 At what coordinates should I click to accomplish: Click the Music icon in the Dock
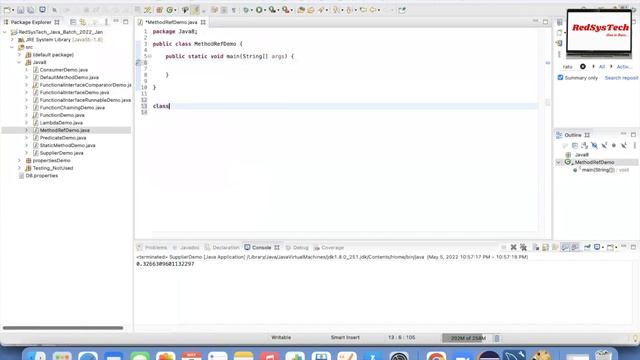point(269,356)
